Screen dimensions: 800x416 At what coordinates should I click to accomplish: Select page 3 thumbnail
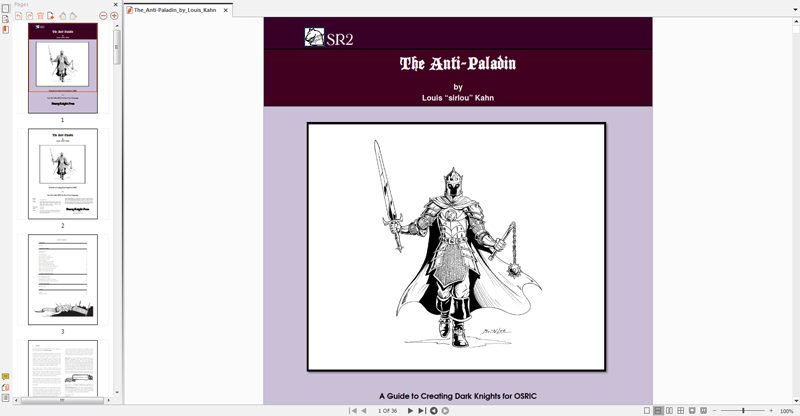pos(62,280)
